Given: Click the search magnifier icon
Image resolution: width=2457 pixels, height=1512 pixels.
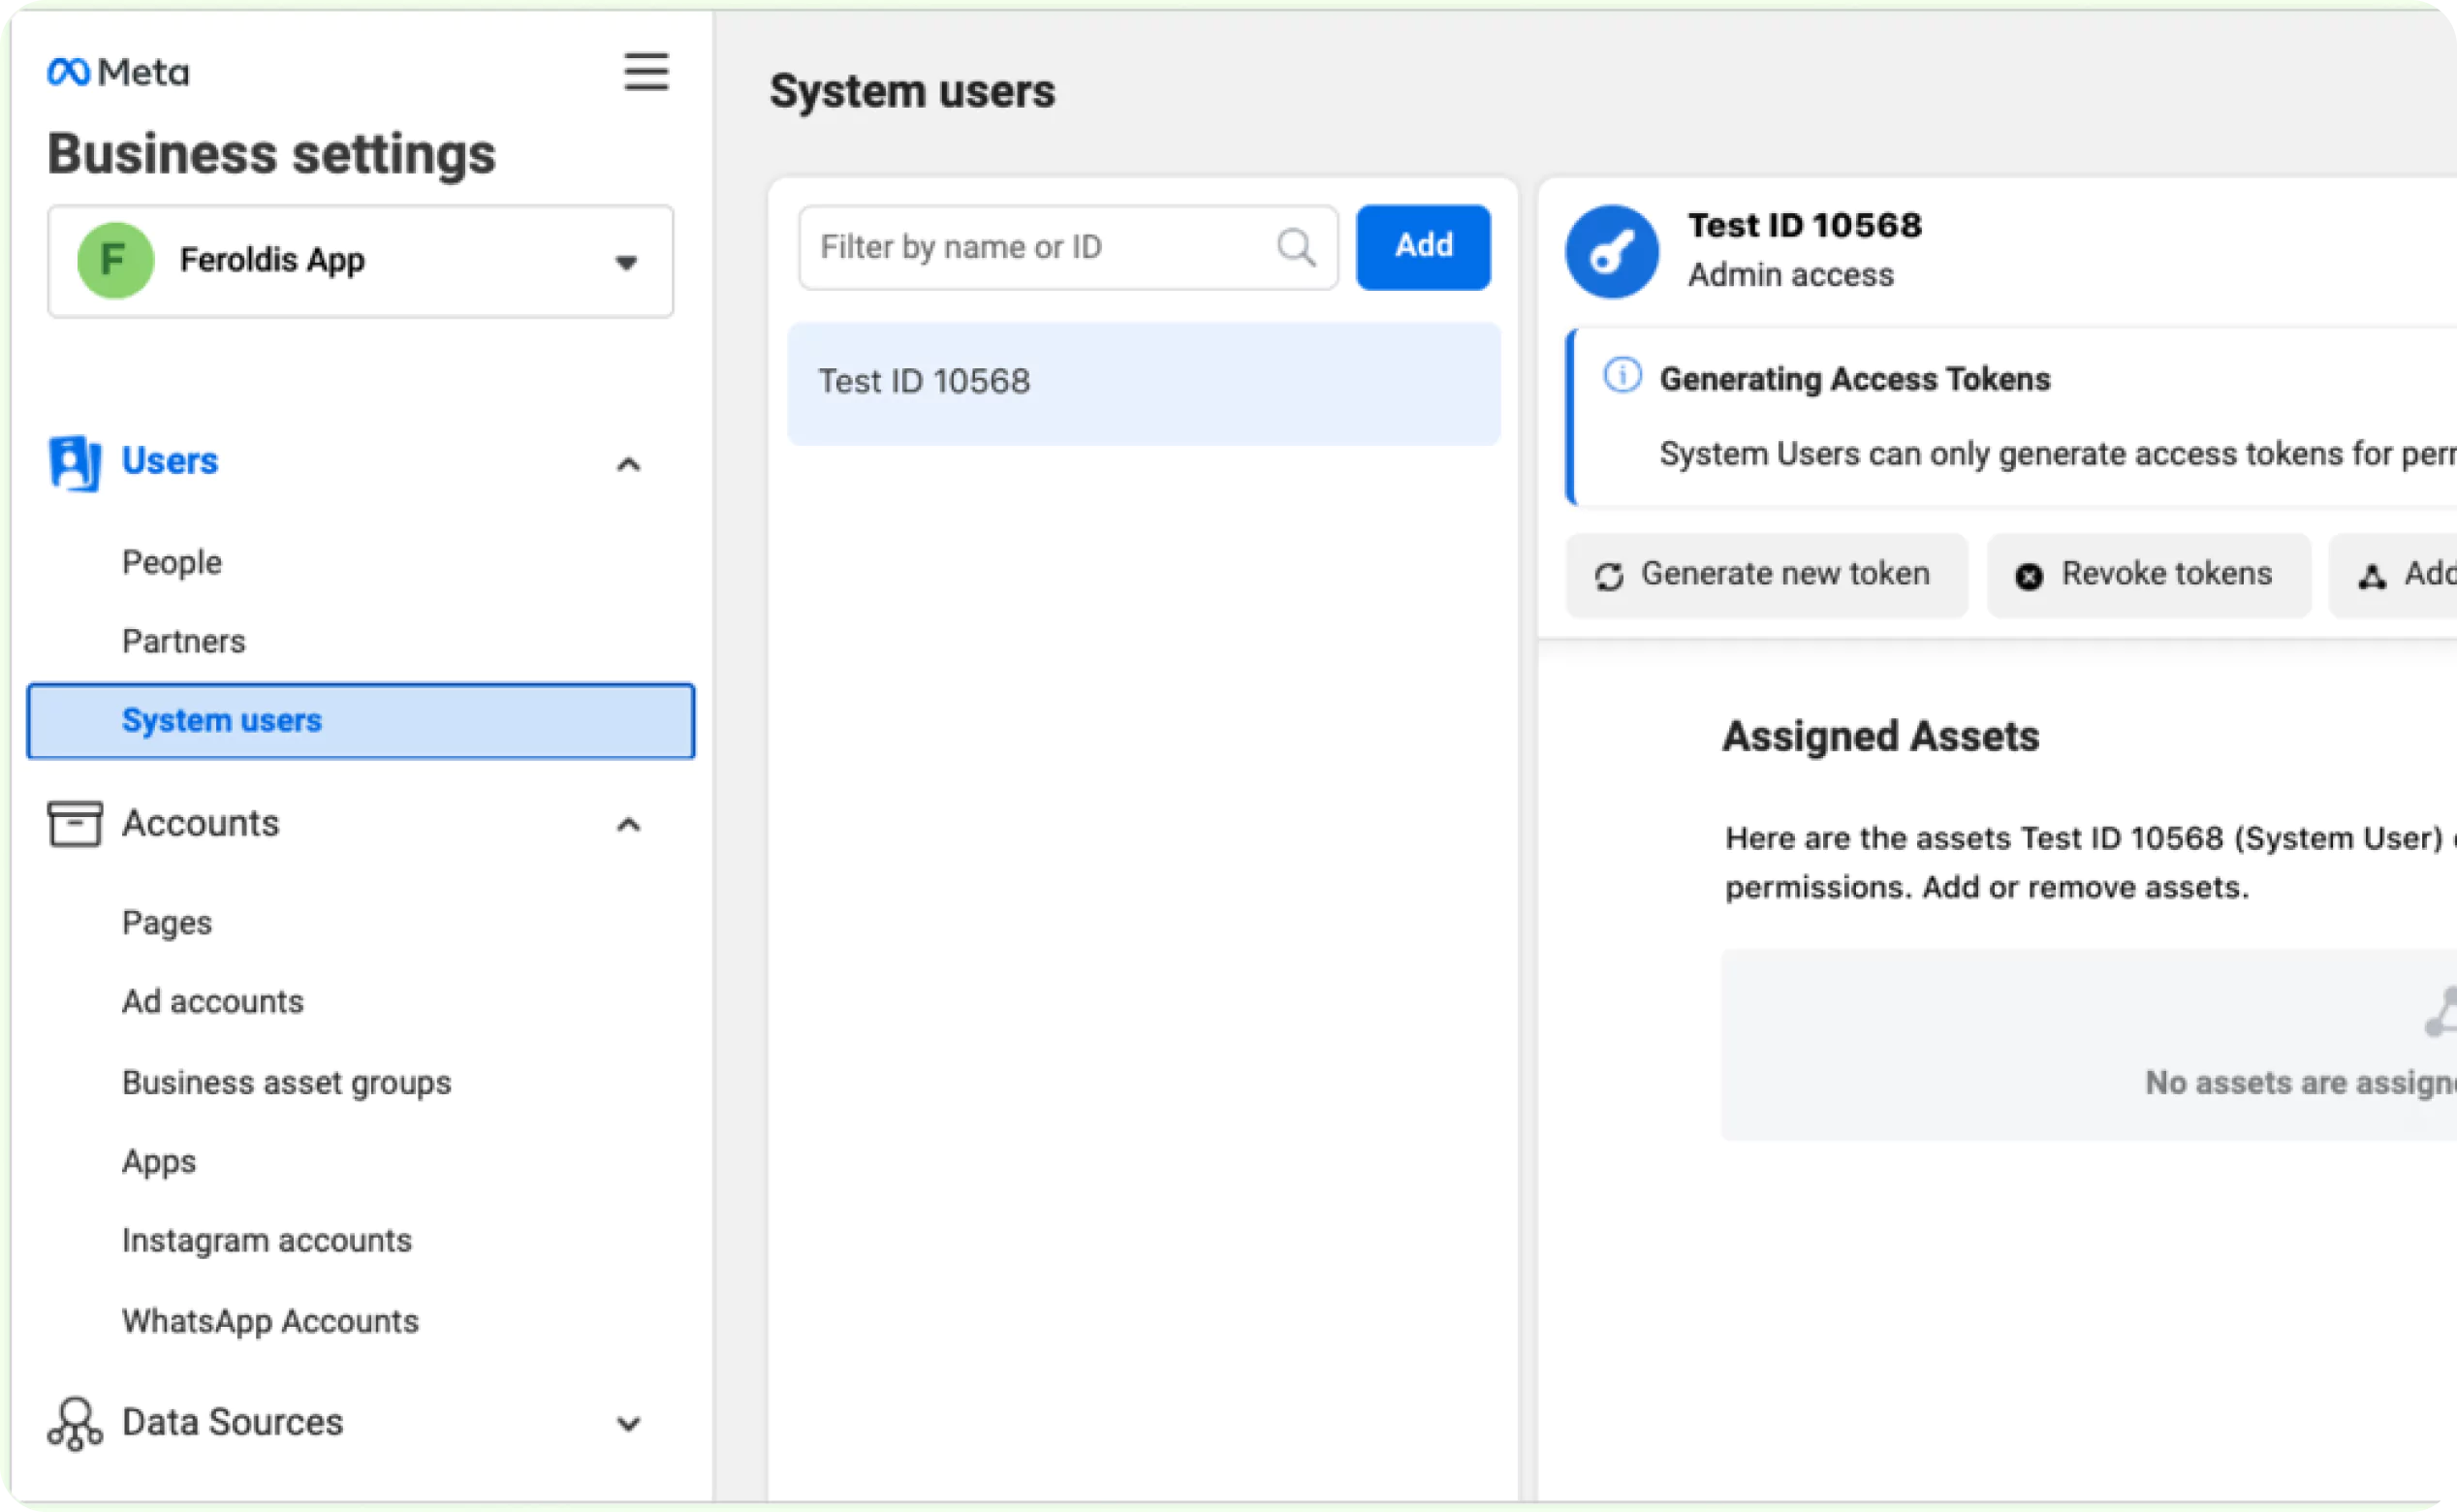Looking at the screenshot, I should [1296, 247].
